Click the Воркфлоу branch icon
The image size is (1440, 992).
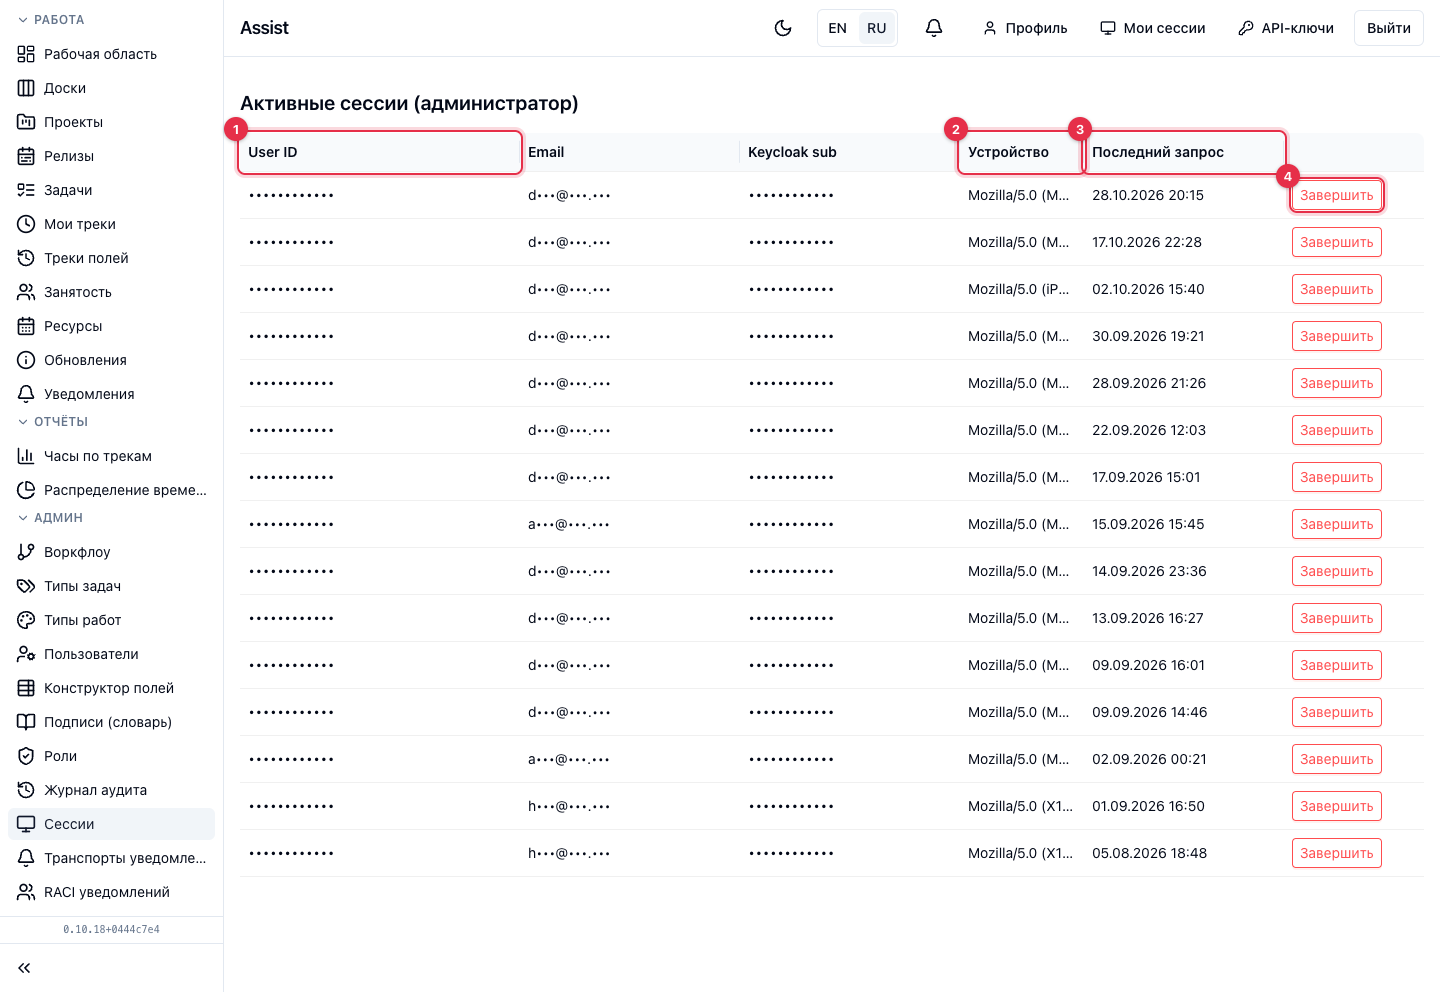(x=26, y=552)
